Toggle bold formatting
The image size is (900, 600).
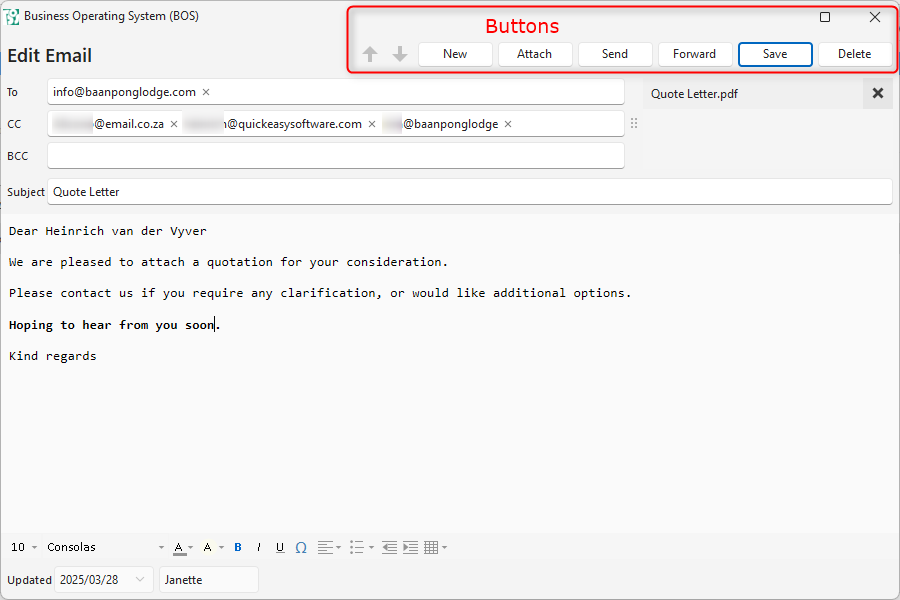click(x=238, y=548)
